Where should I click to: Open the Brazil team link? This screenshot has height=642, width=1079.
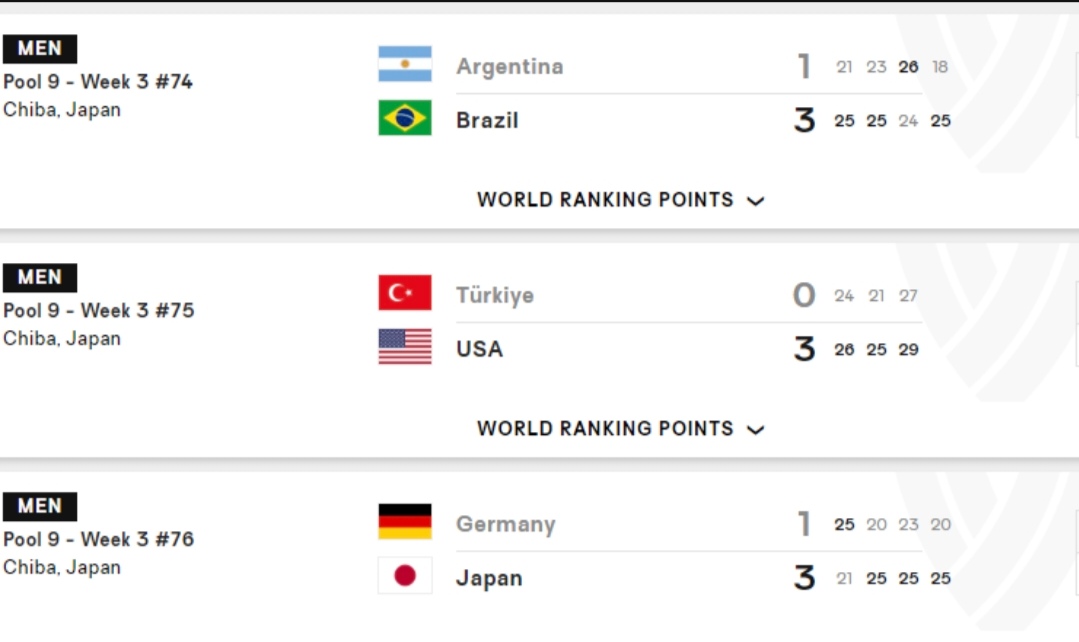pyautogui.click(x=487, y=120)
